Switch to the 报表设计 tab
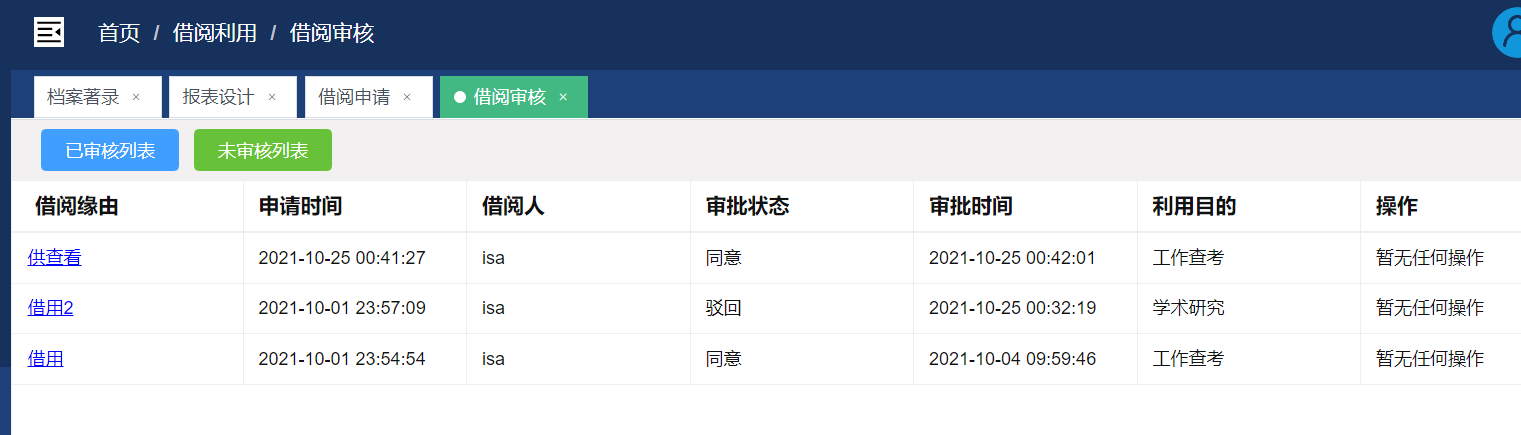 pos(218,97)
